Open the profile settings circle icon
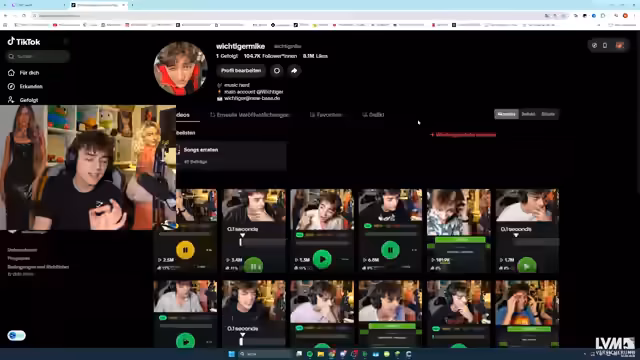The width and height of the screenshot is (640, 360). [277, 71]
